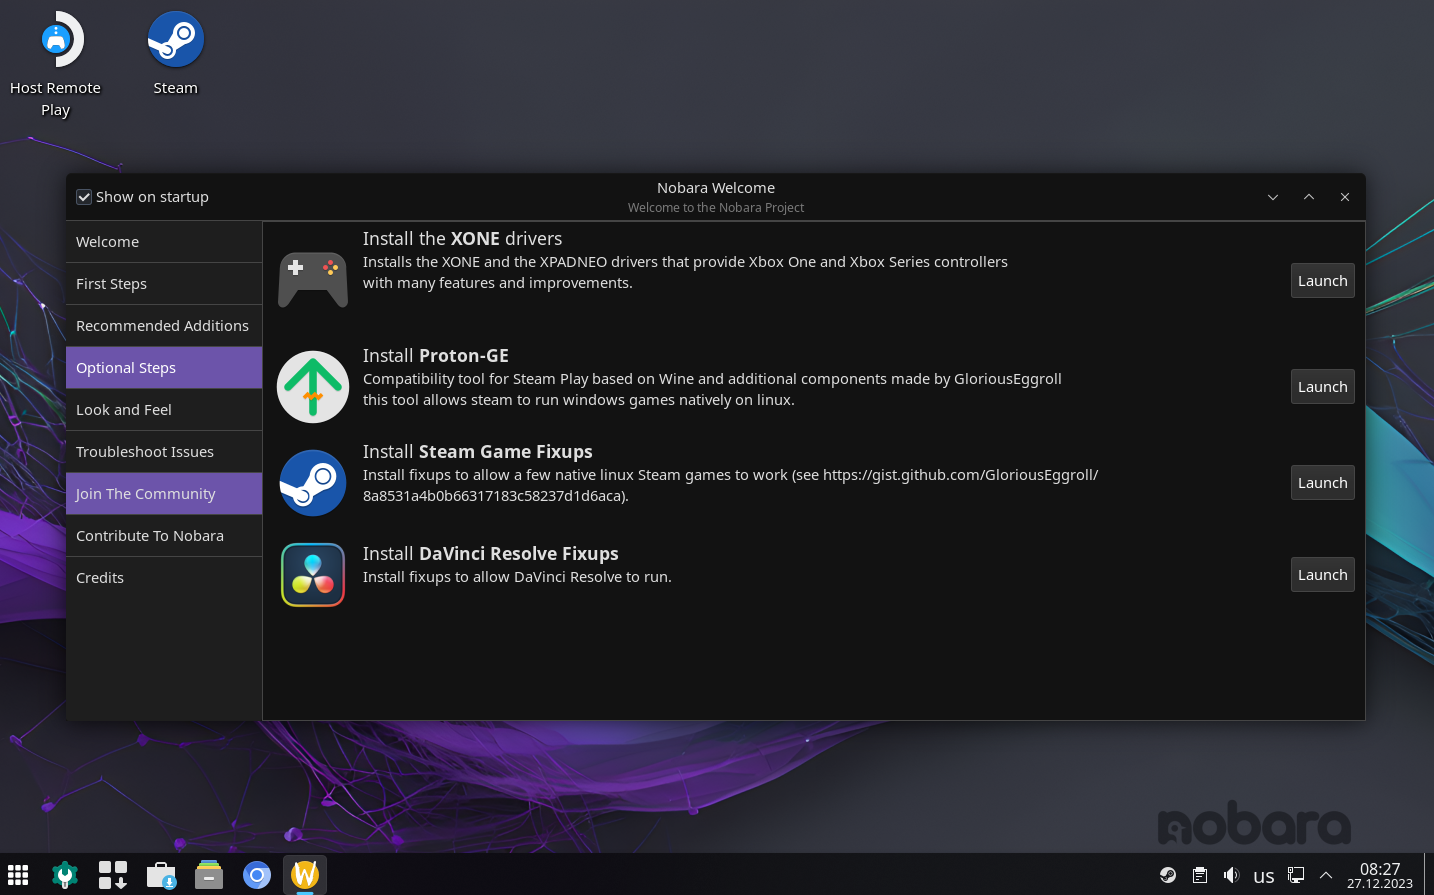
Task: Open the Recommended Additions tab
Action: pos(164,326)
